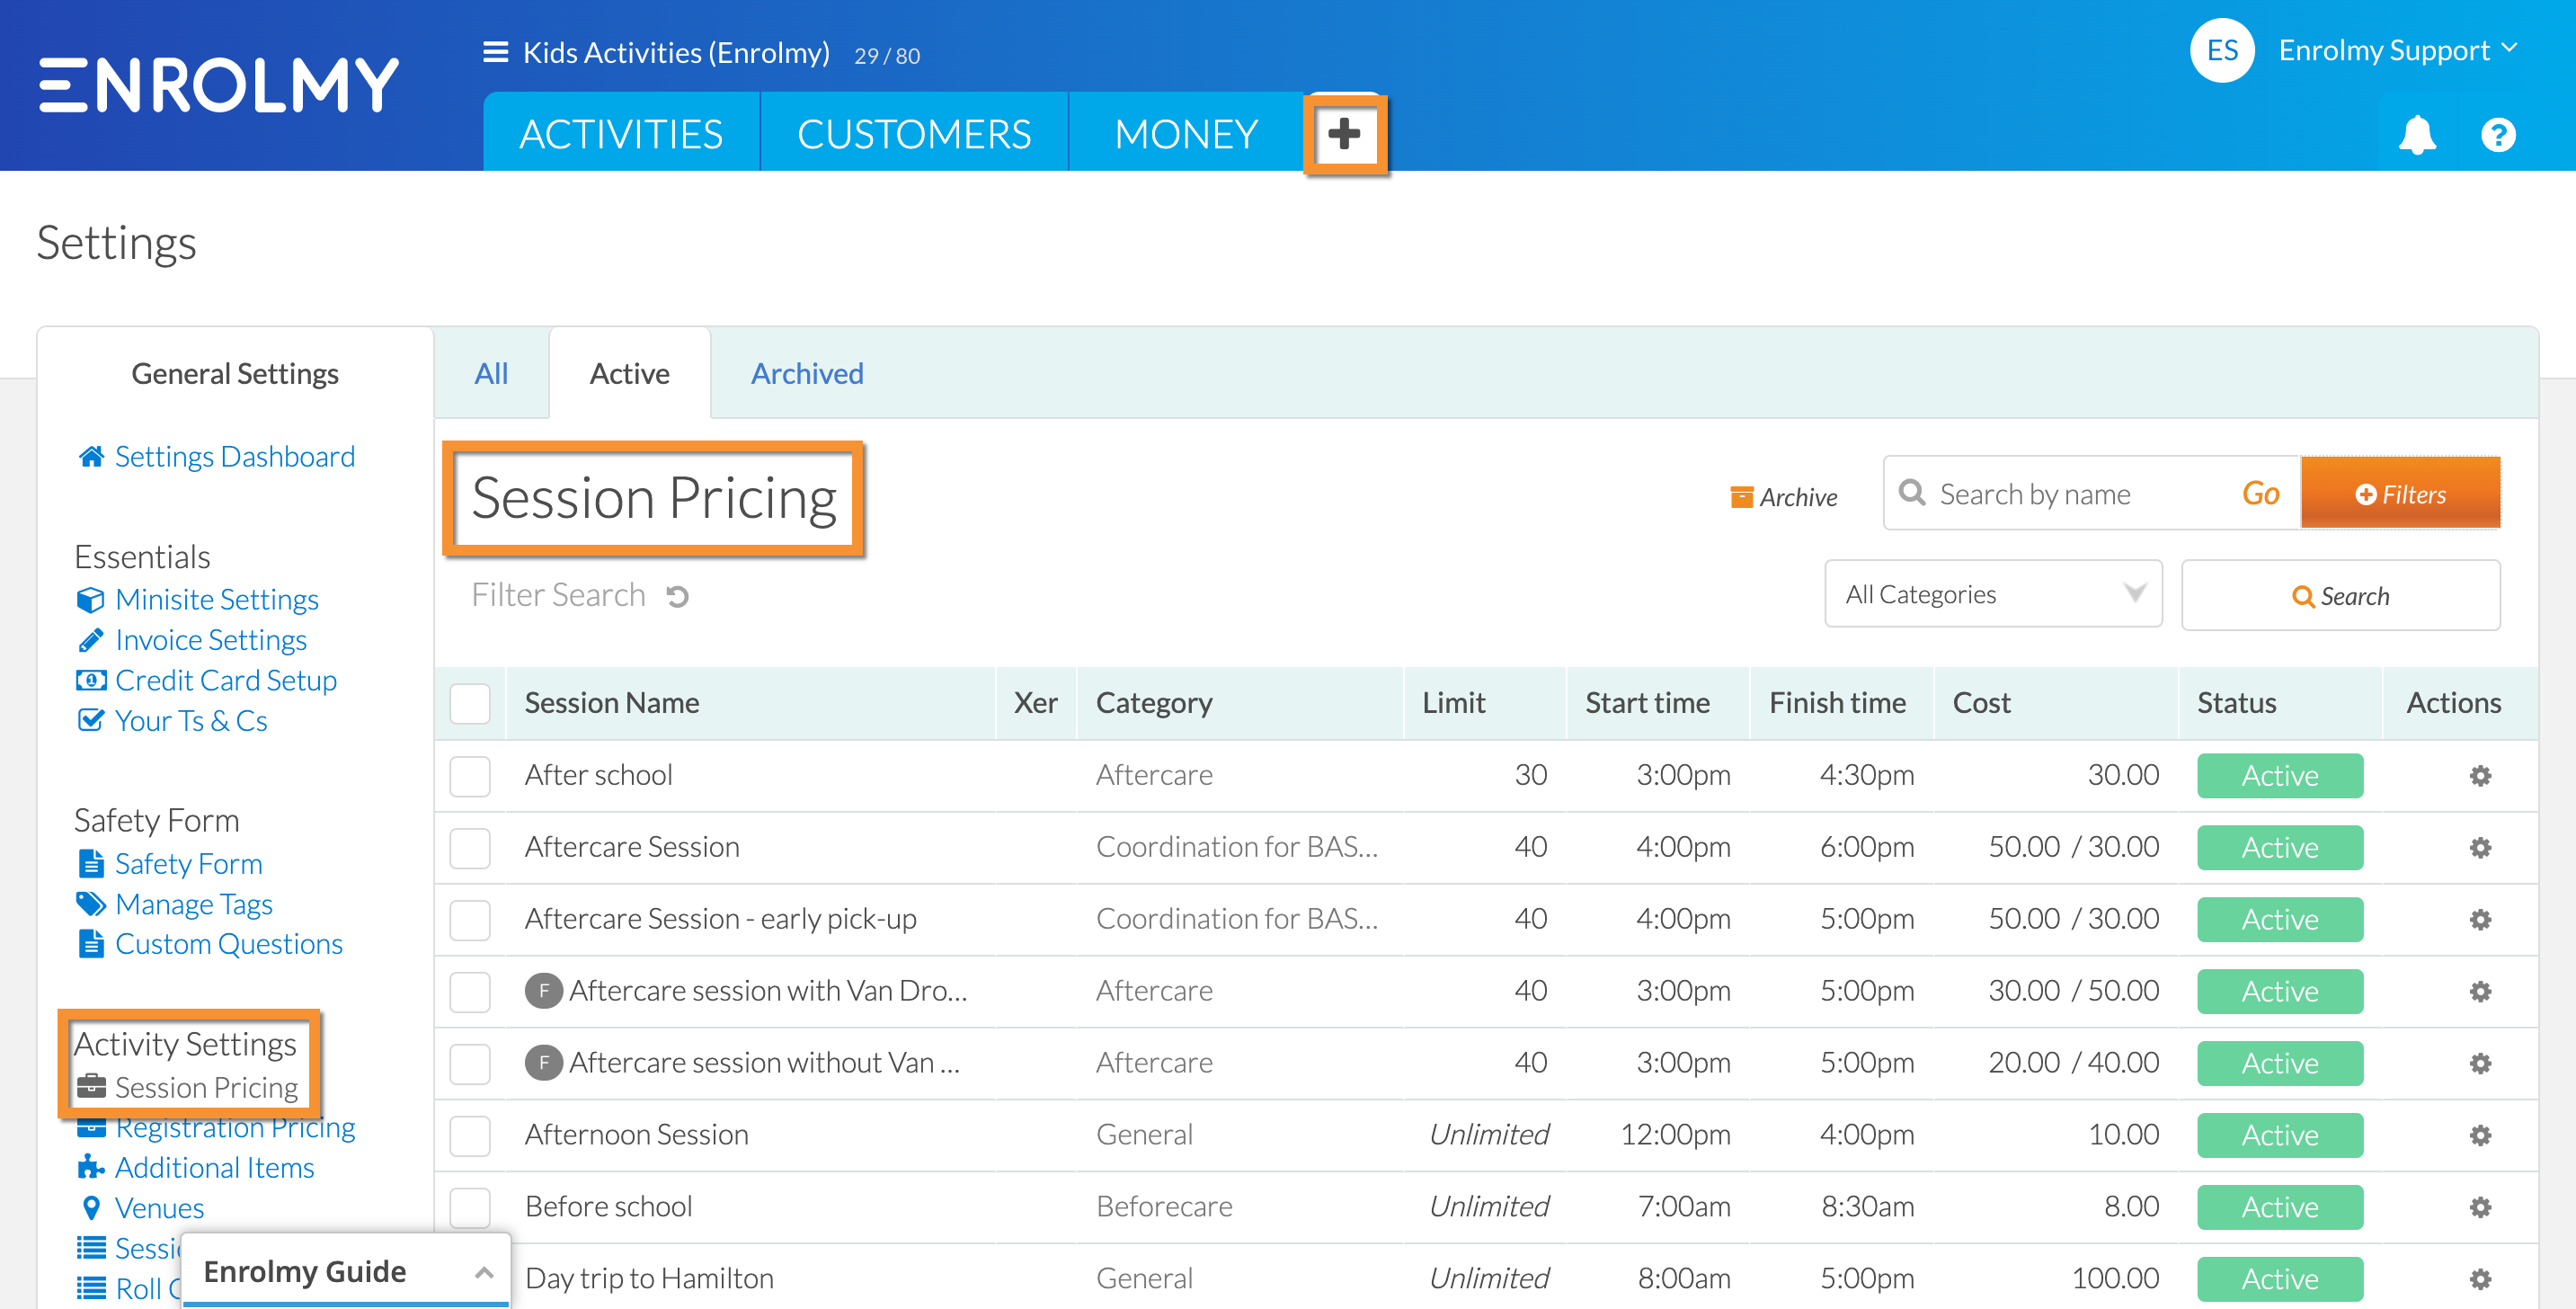Image resolution: width=2576 pixels, height=1309 pixels.
Task: Open Registration Pricing link
Action: [235, 1128]
